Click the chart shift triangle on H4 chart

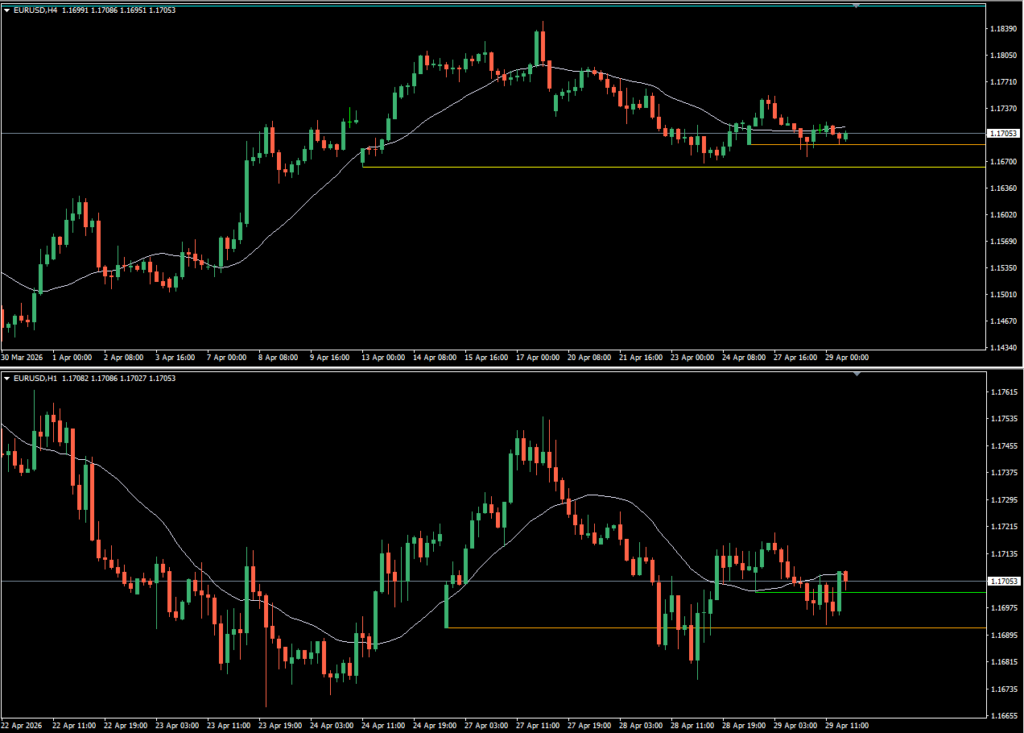(x=856, y=5)
